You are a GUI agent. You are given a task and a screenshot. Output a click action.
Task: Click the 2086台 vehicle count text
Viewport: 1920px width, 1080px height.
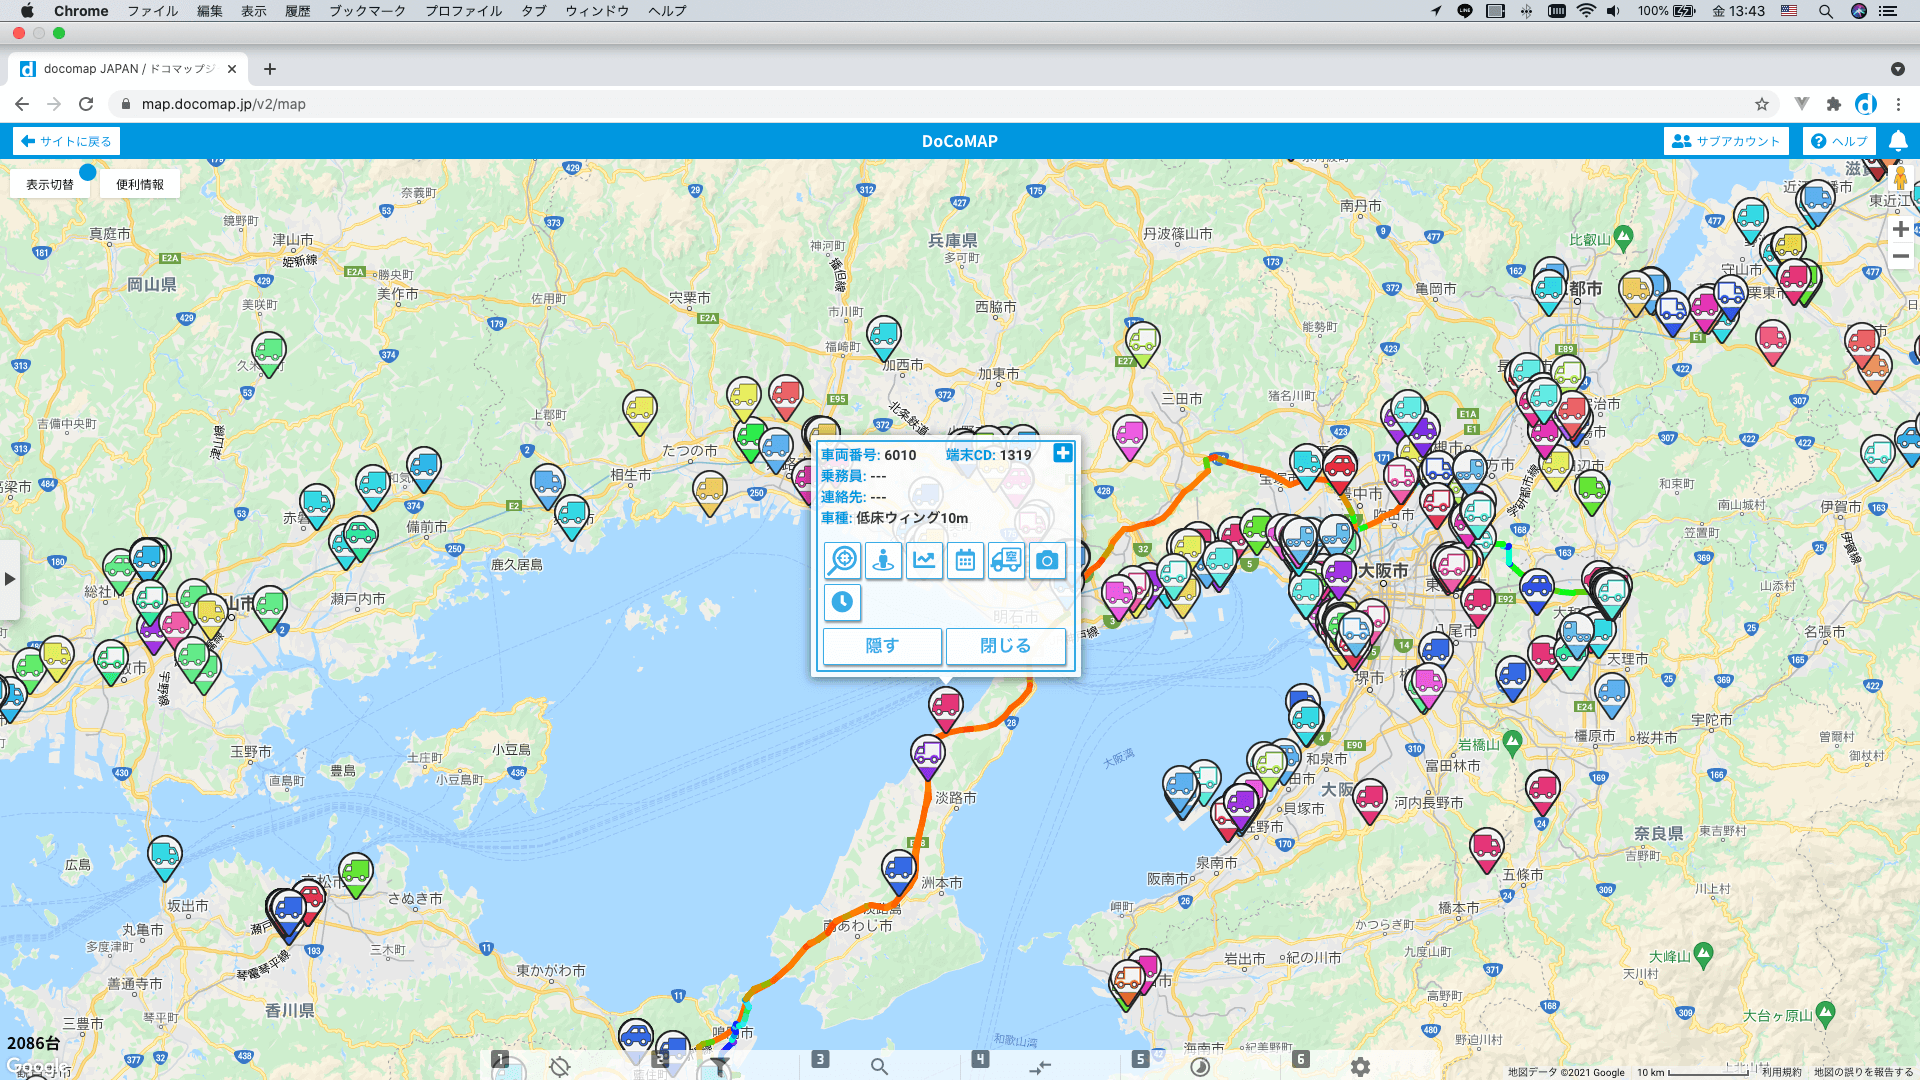click(33, 1043)
